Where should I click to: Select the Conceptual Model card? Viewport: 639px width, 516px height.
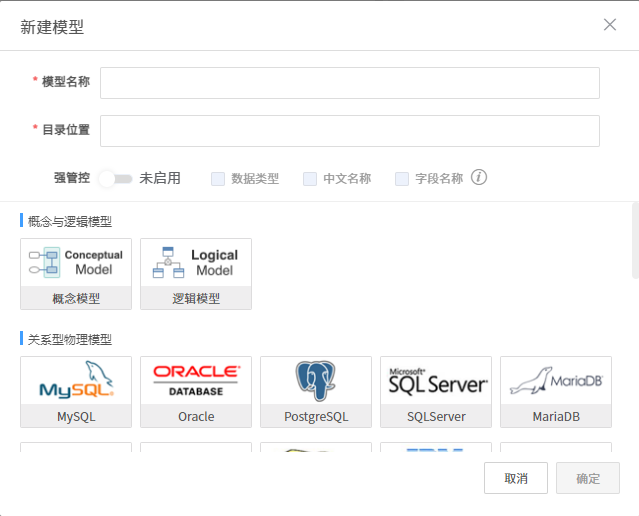[x=76, y=274]
